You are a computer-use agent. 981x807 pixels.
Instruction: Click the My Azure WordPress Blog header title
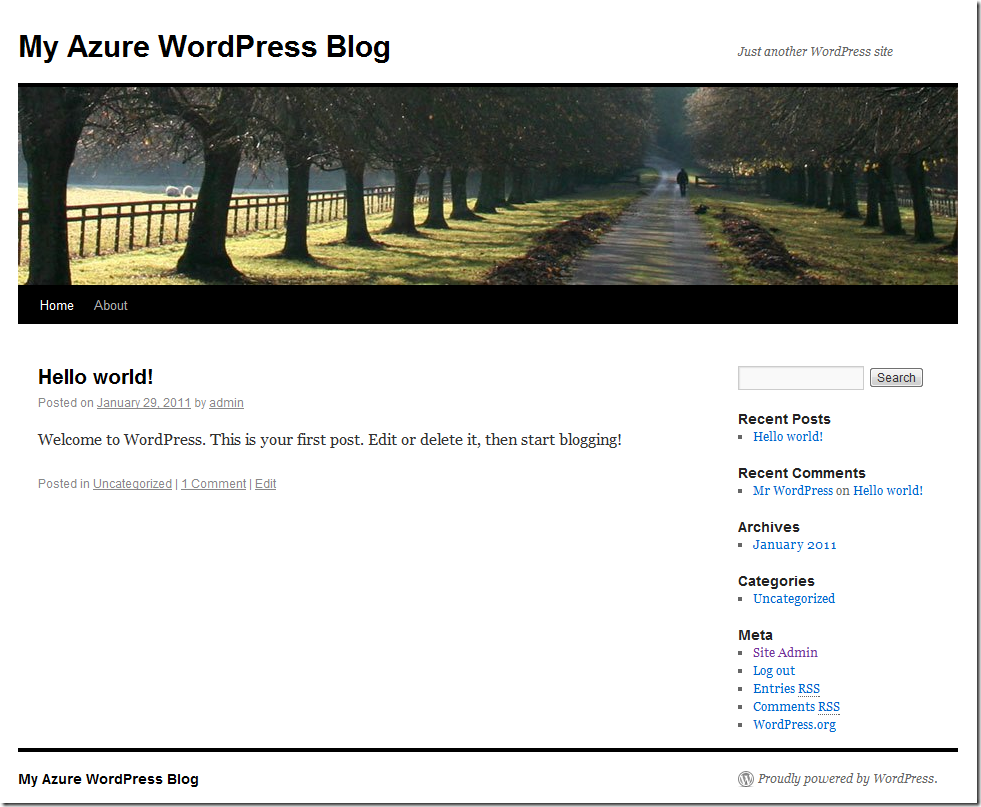tap(205, 47)
